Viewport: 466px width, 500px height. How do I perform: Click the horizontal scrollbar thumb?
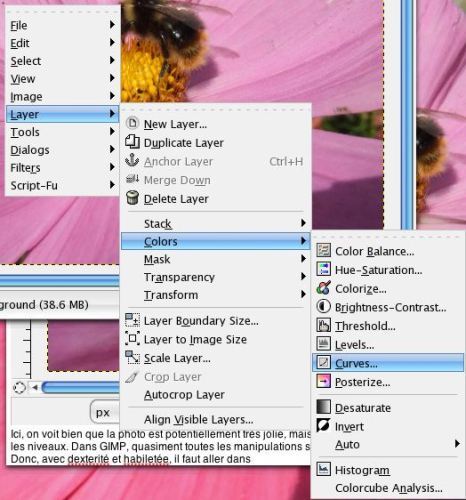80,388
